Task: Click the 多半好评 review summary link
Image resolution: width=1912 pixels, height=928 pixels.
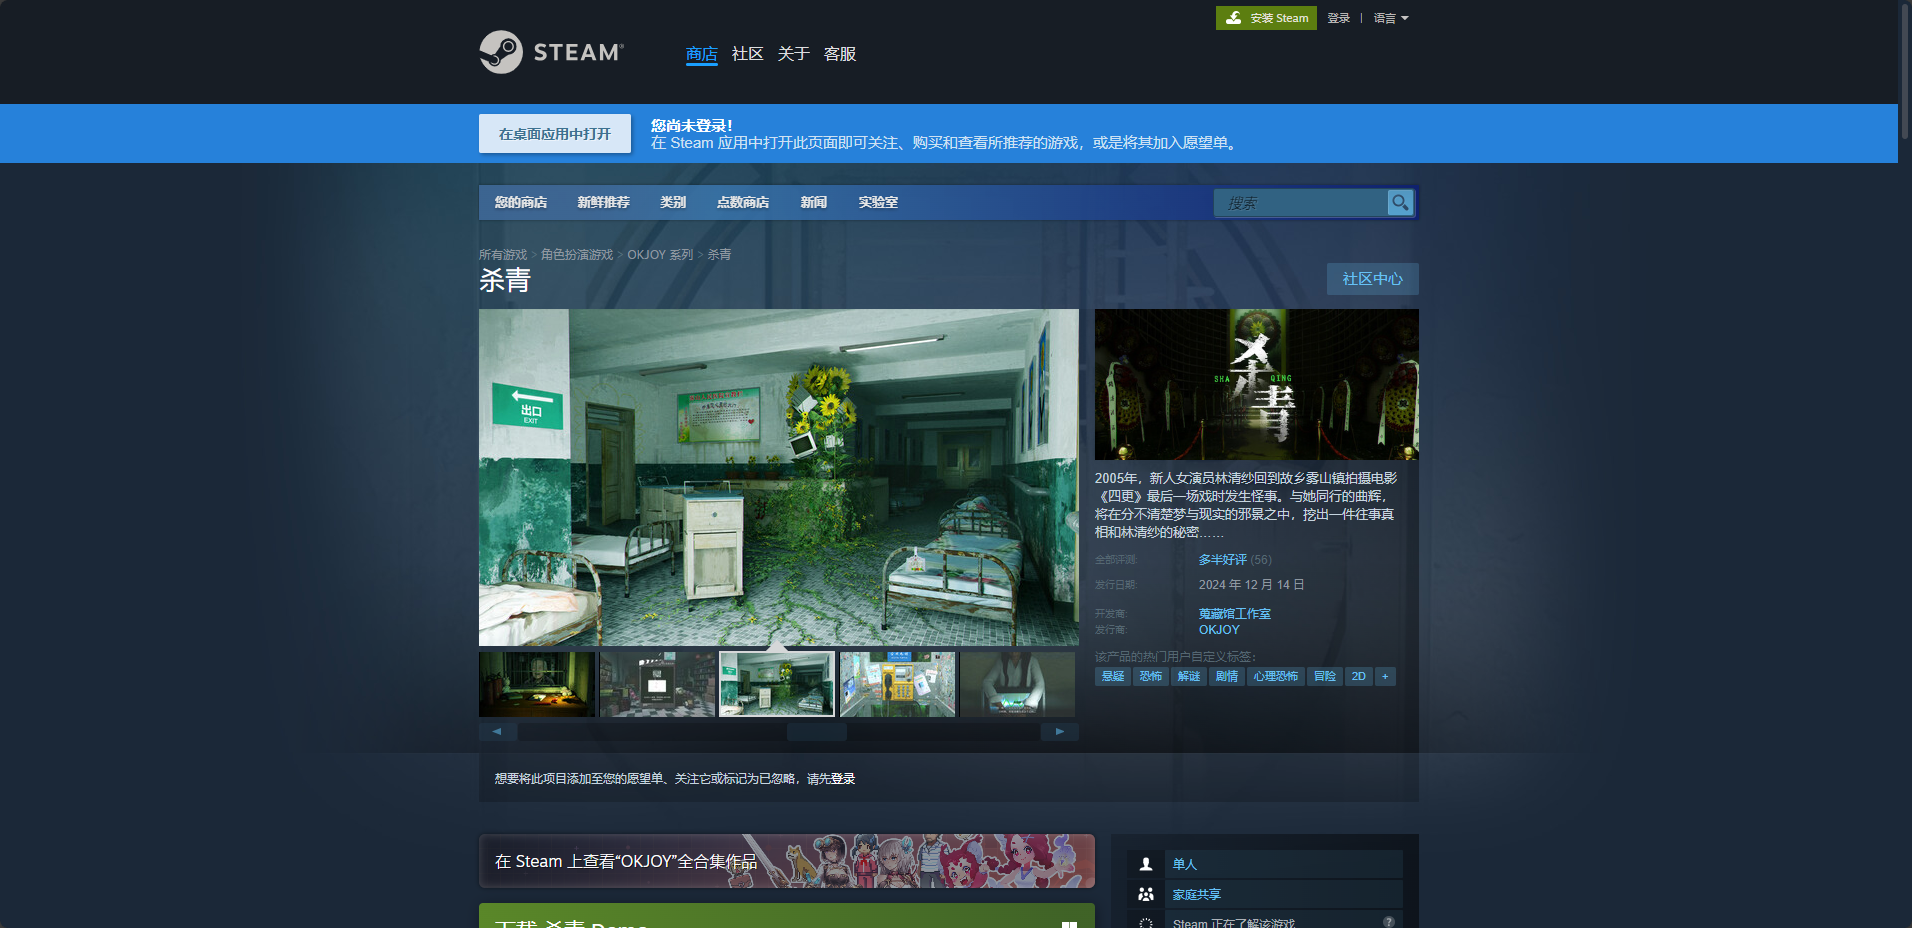Action: coord(1223,560)
